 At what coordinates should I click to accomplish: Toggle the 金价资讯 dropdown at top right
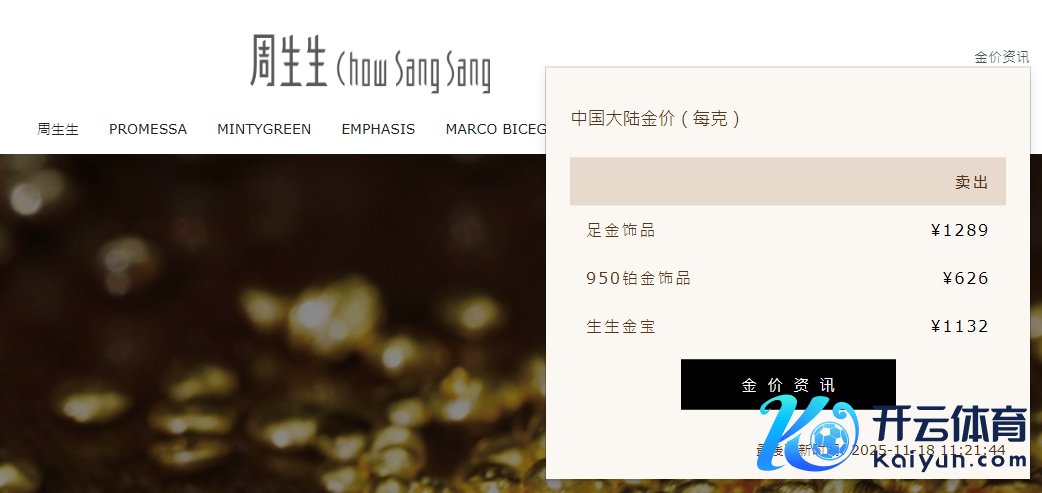[1001, 57]
